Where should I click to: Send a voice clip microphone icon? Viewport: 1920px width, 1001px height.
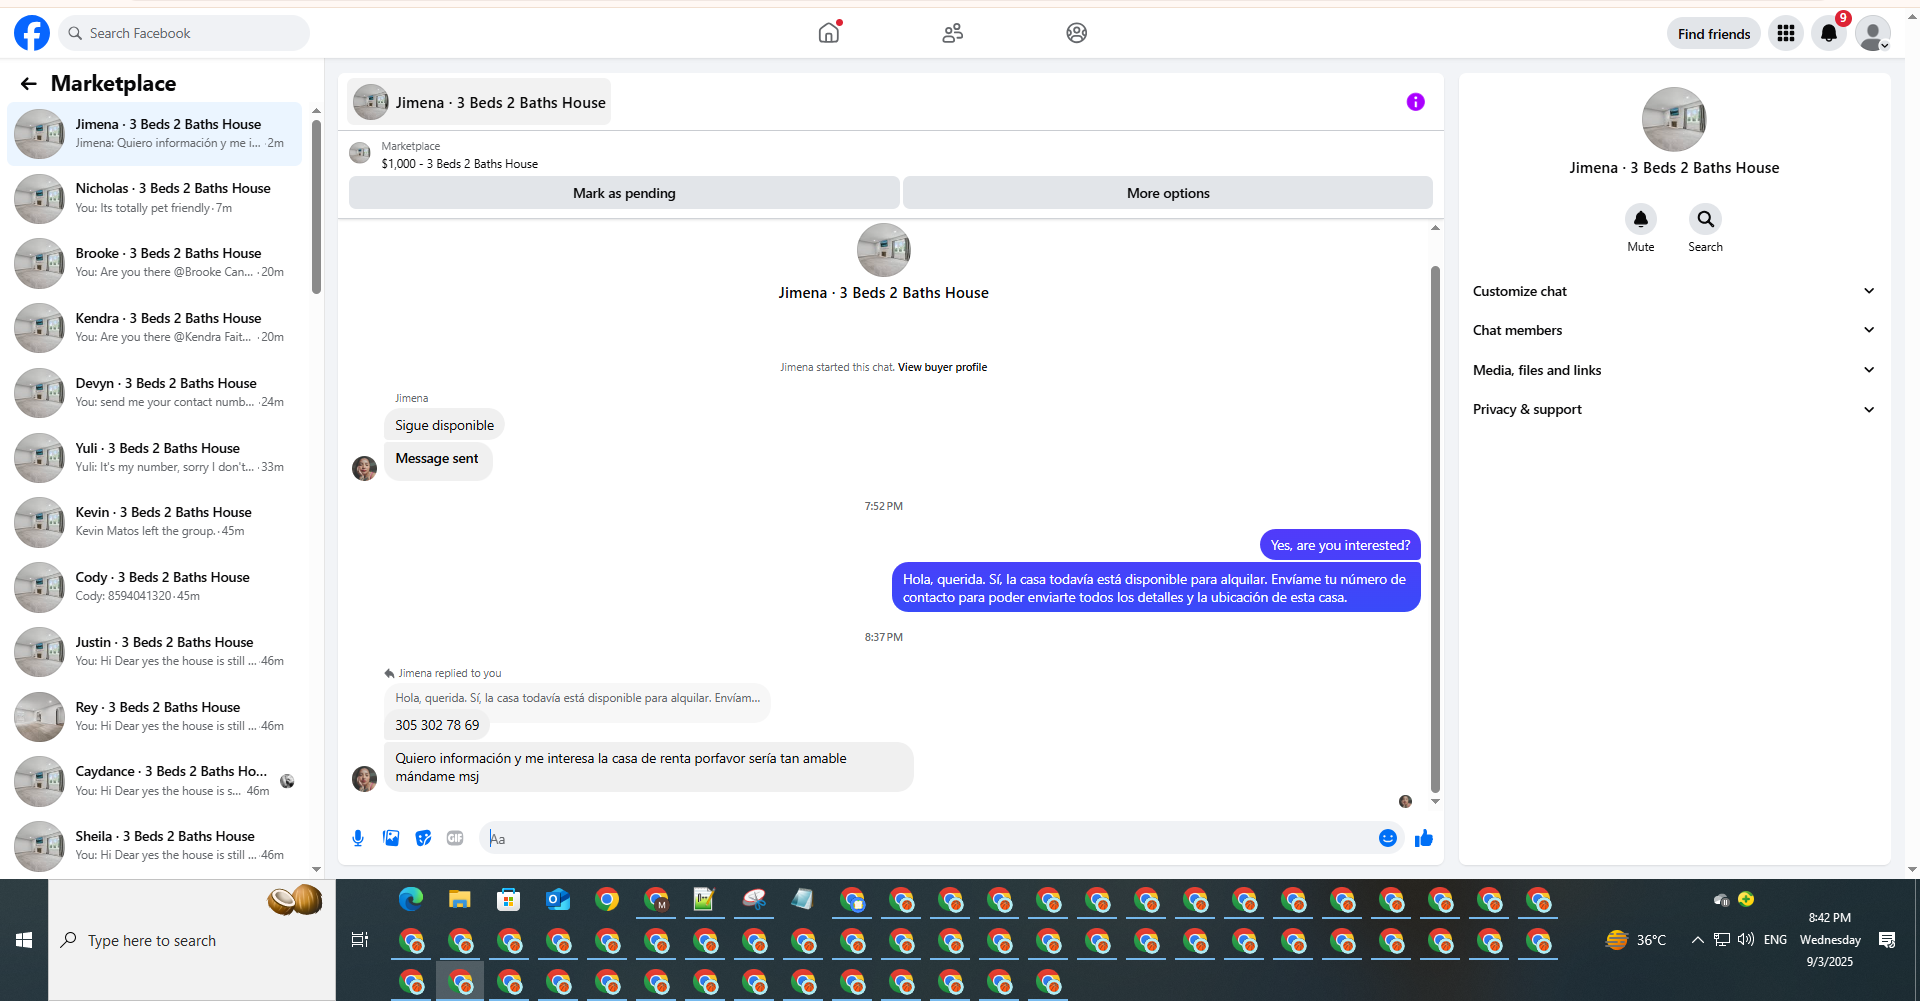358,838
